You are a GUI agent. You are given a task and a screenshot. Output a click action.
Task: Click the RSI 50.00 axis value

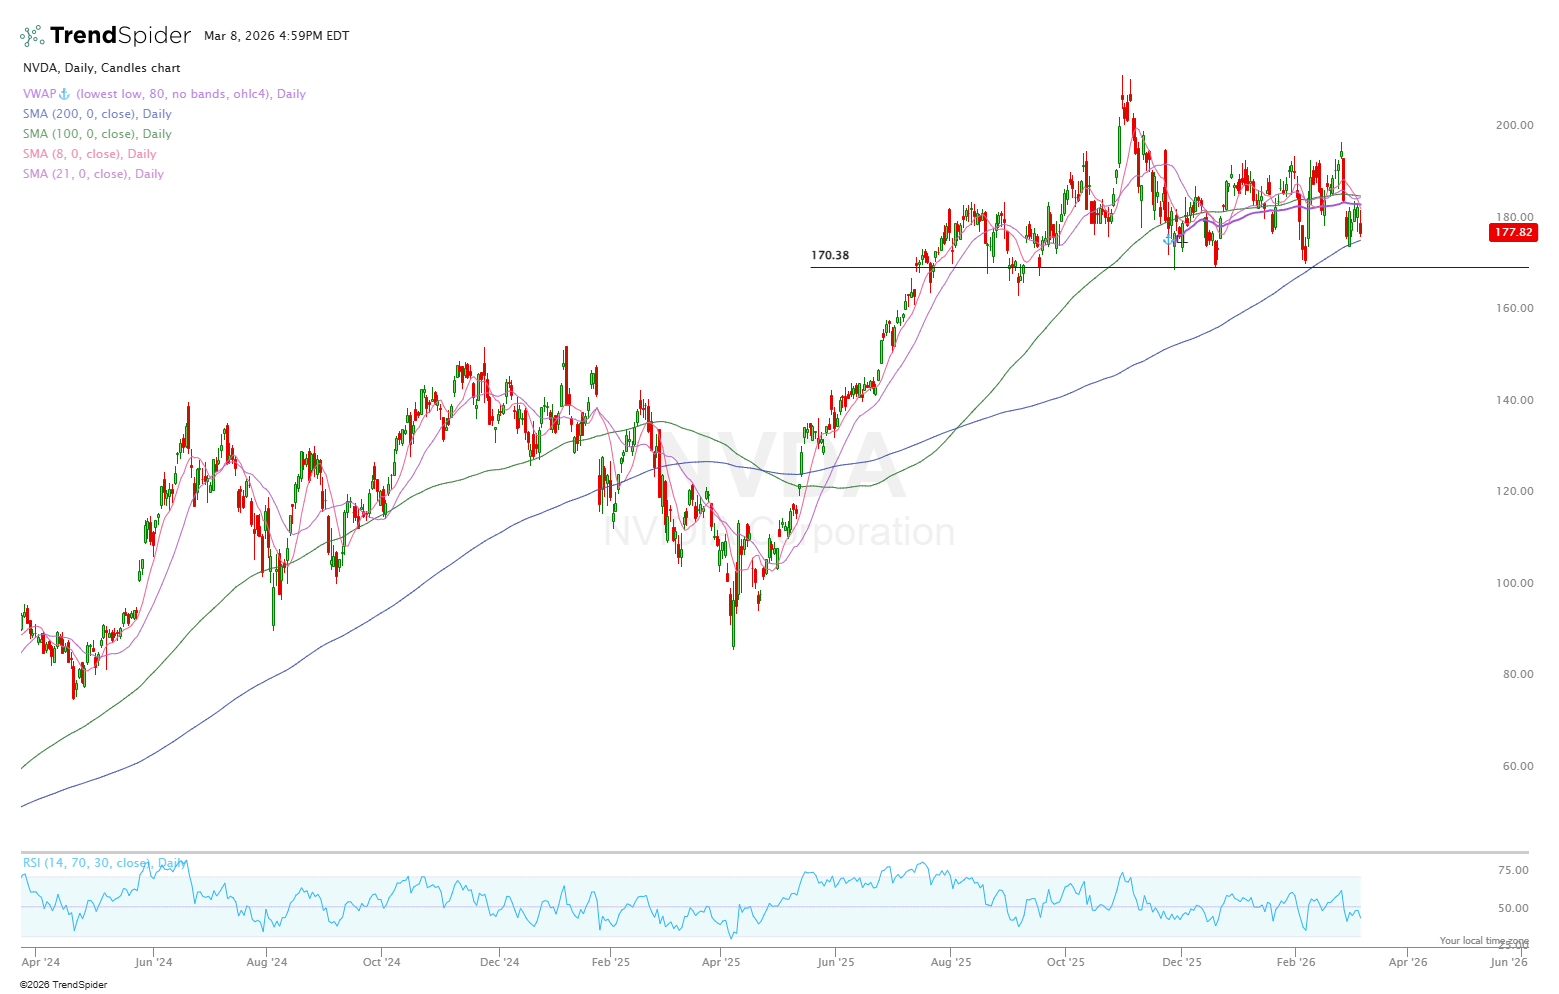pyautogui.click(x=1512, y=908)
